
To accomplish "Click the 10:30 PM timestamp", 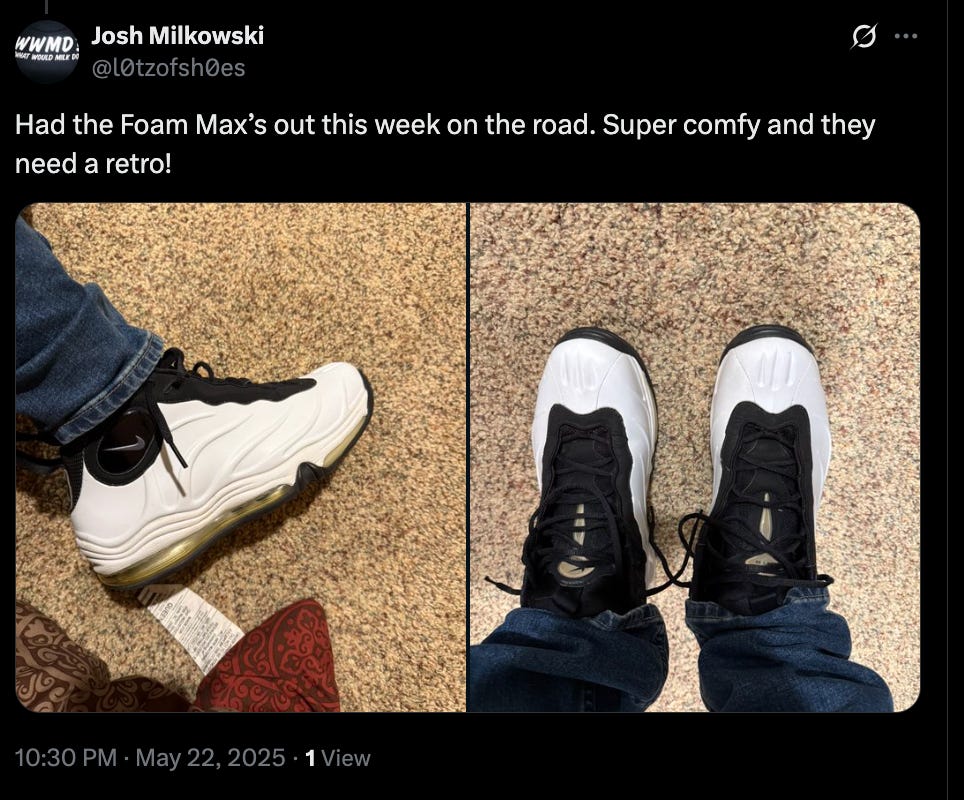I will pyautogui.click(x=65, y=758).
